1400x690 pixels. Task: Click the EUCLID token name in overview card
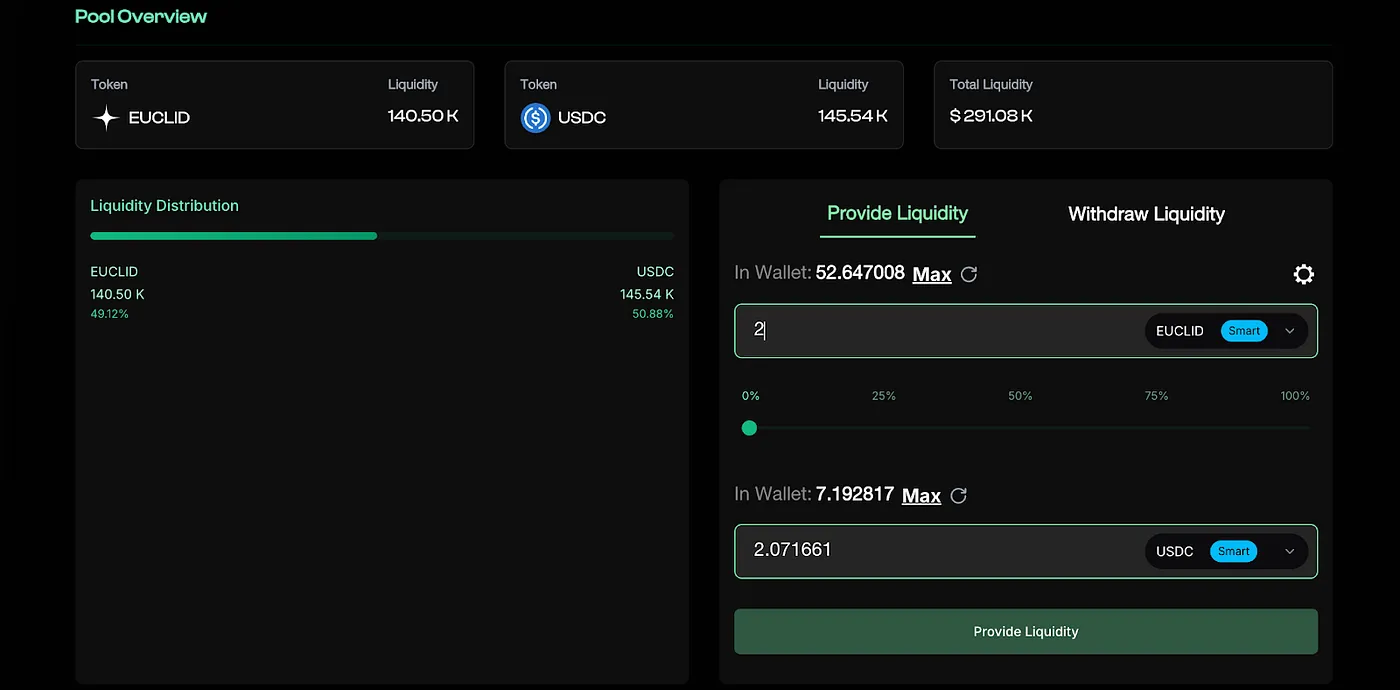point(159,118)
